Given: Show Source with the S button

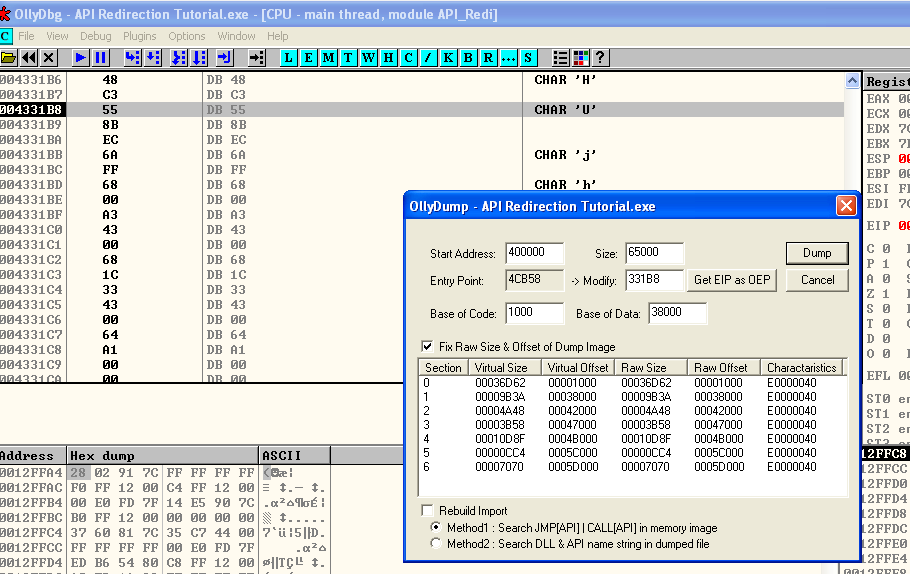Looking at the screenshot, I should point(528,57).
